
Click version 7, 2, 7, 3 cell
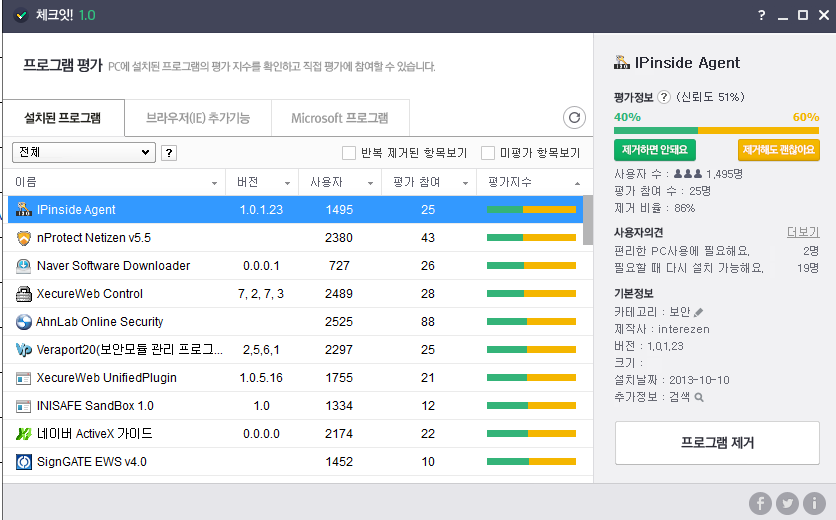pos(261,294)
